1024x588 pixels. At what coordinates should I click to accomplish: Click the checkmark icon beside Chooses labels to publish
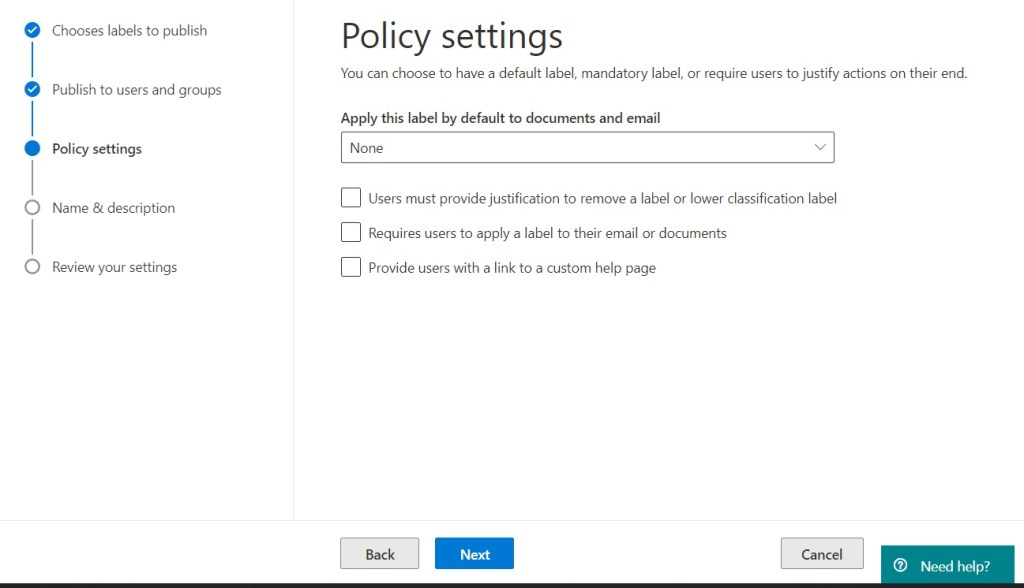[32, 31]
